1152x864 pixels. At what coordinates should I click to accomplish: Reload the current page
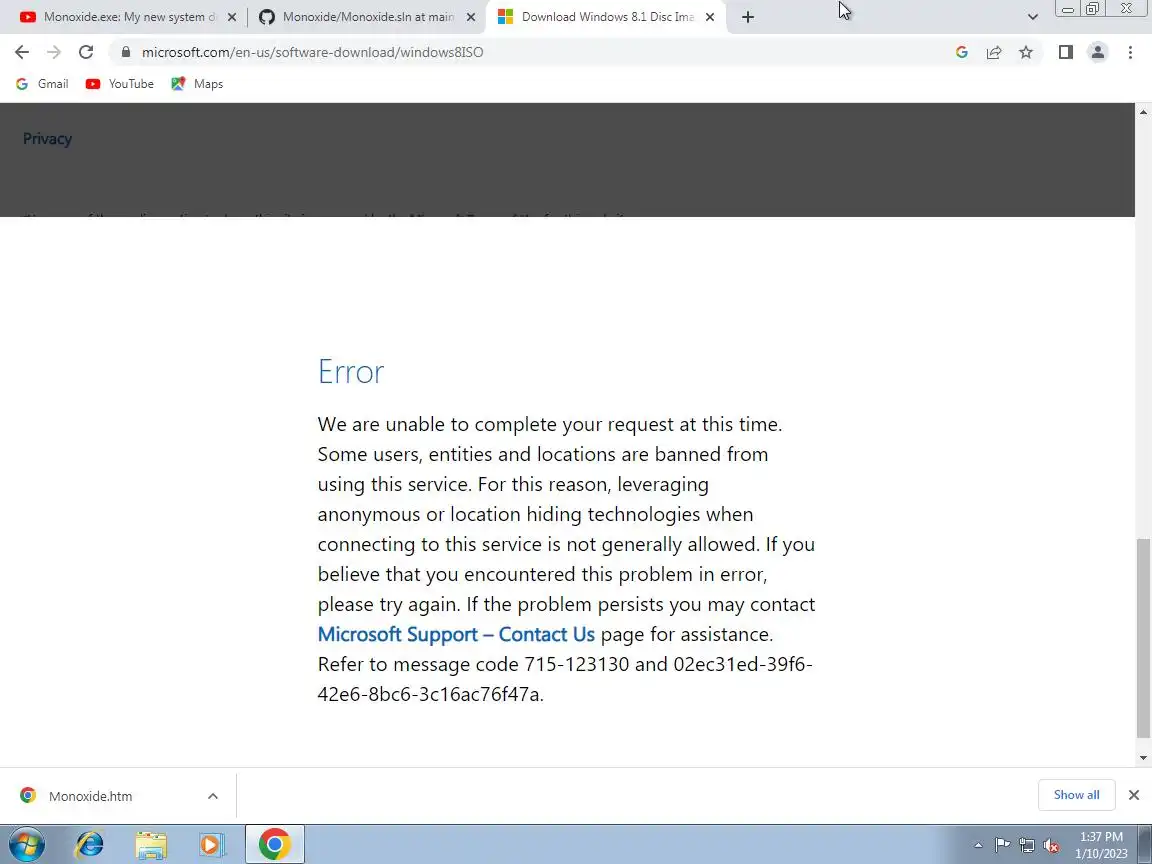tap(86, 52)
